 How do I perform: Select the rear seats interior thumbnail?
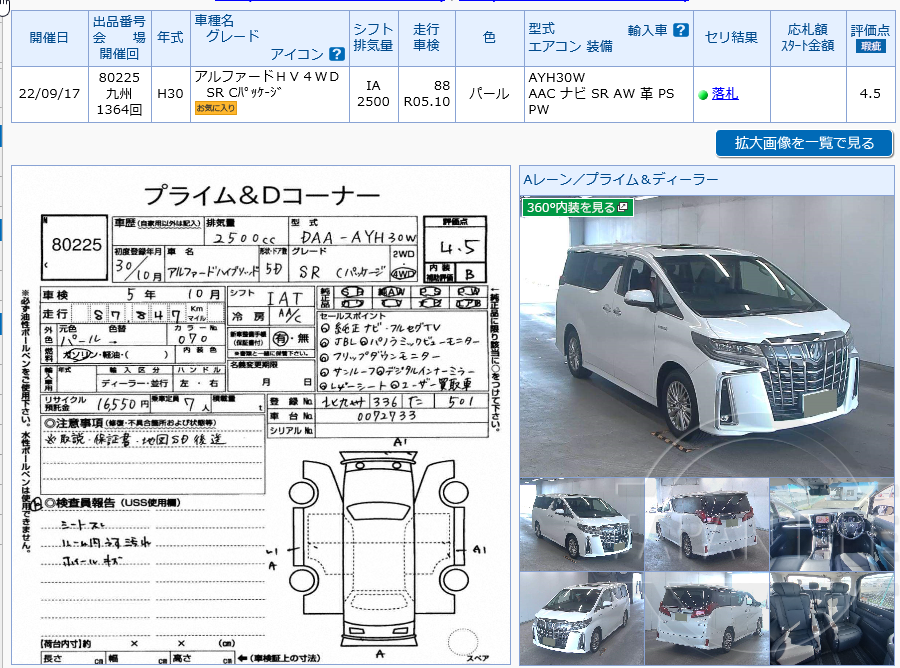click(x=832, y=616)
